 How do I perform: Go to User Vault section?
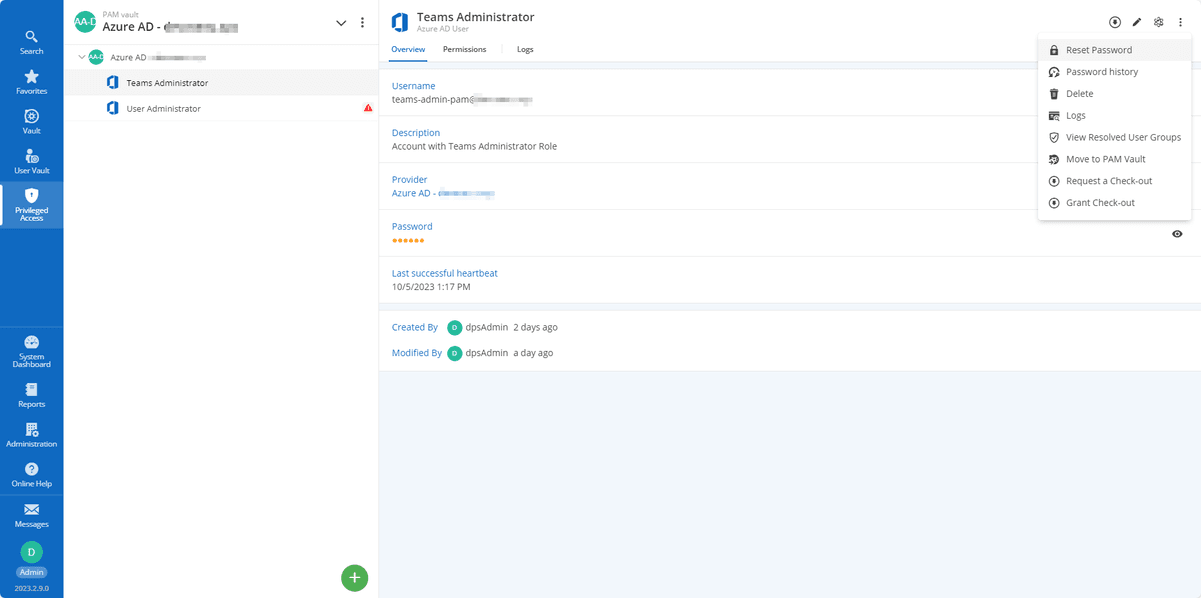point(31,161)
